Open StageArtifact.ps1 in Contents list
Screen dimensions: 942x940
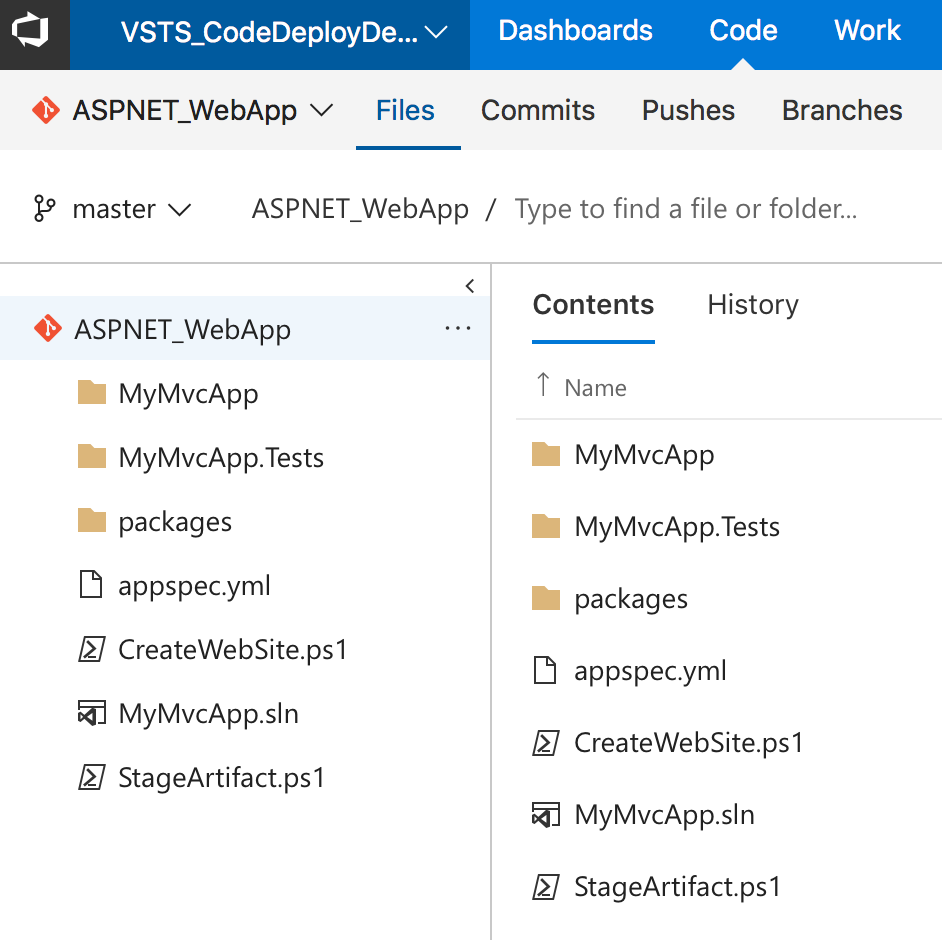678,887
